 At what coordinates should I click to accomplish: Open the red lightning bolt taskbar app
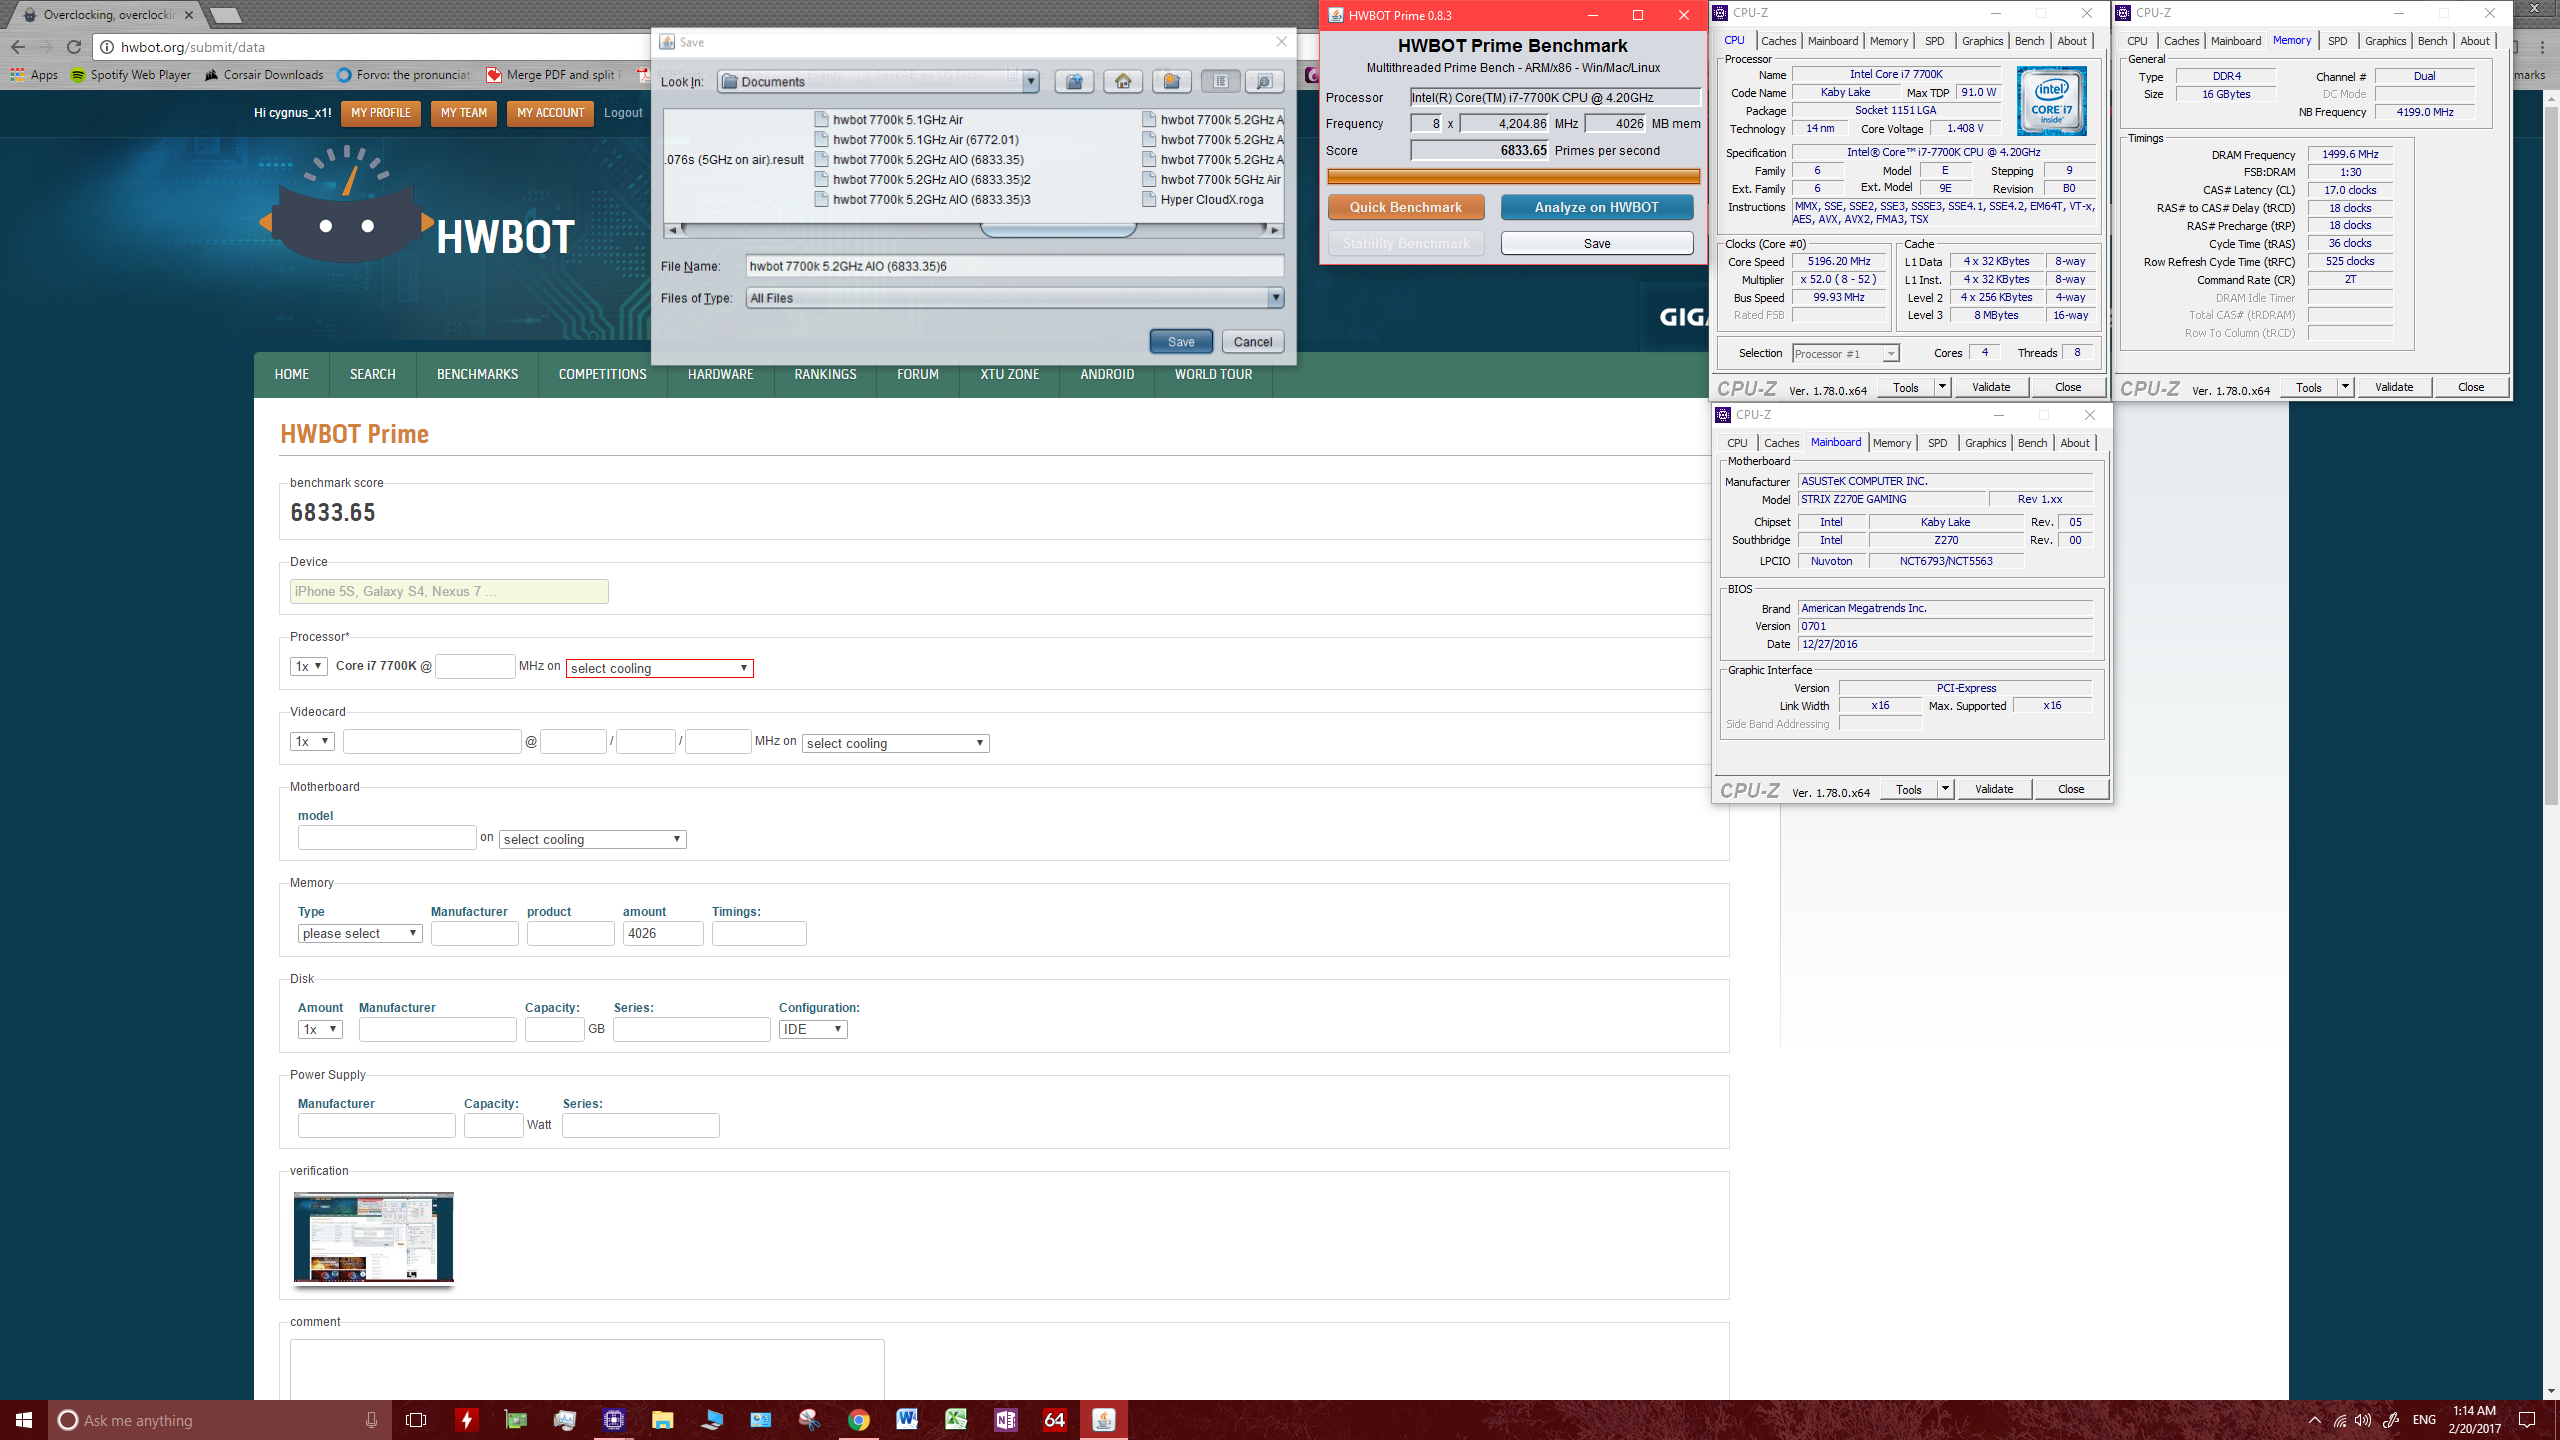(x=466, y=1420)
